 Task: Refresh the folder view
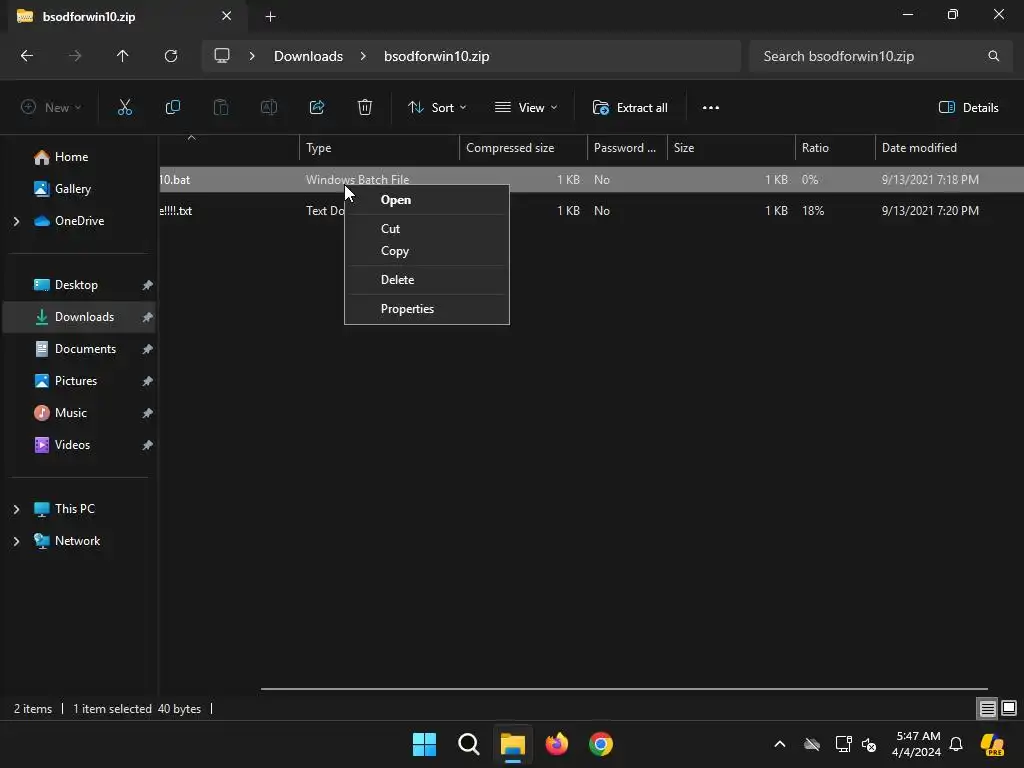(171, 56)
